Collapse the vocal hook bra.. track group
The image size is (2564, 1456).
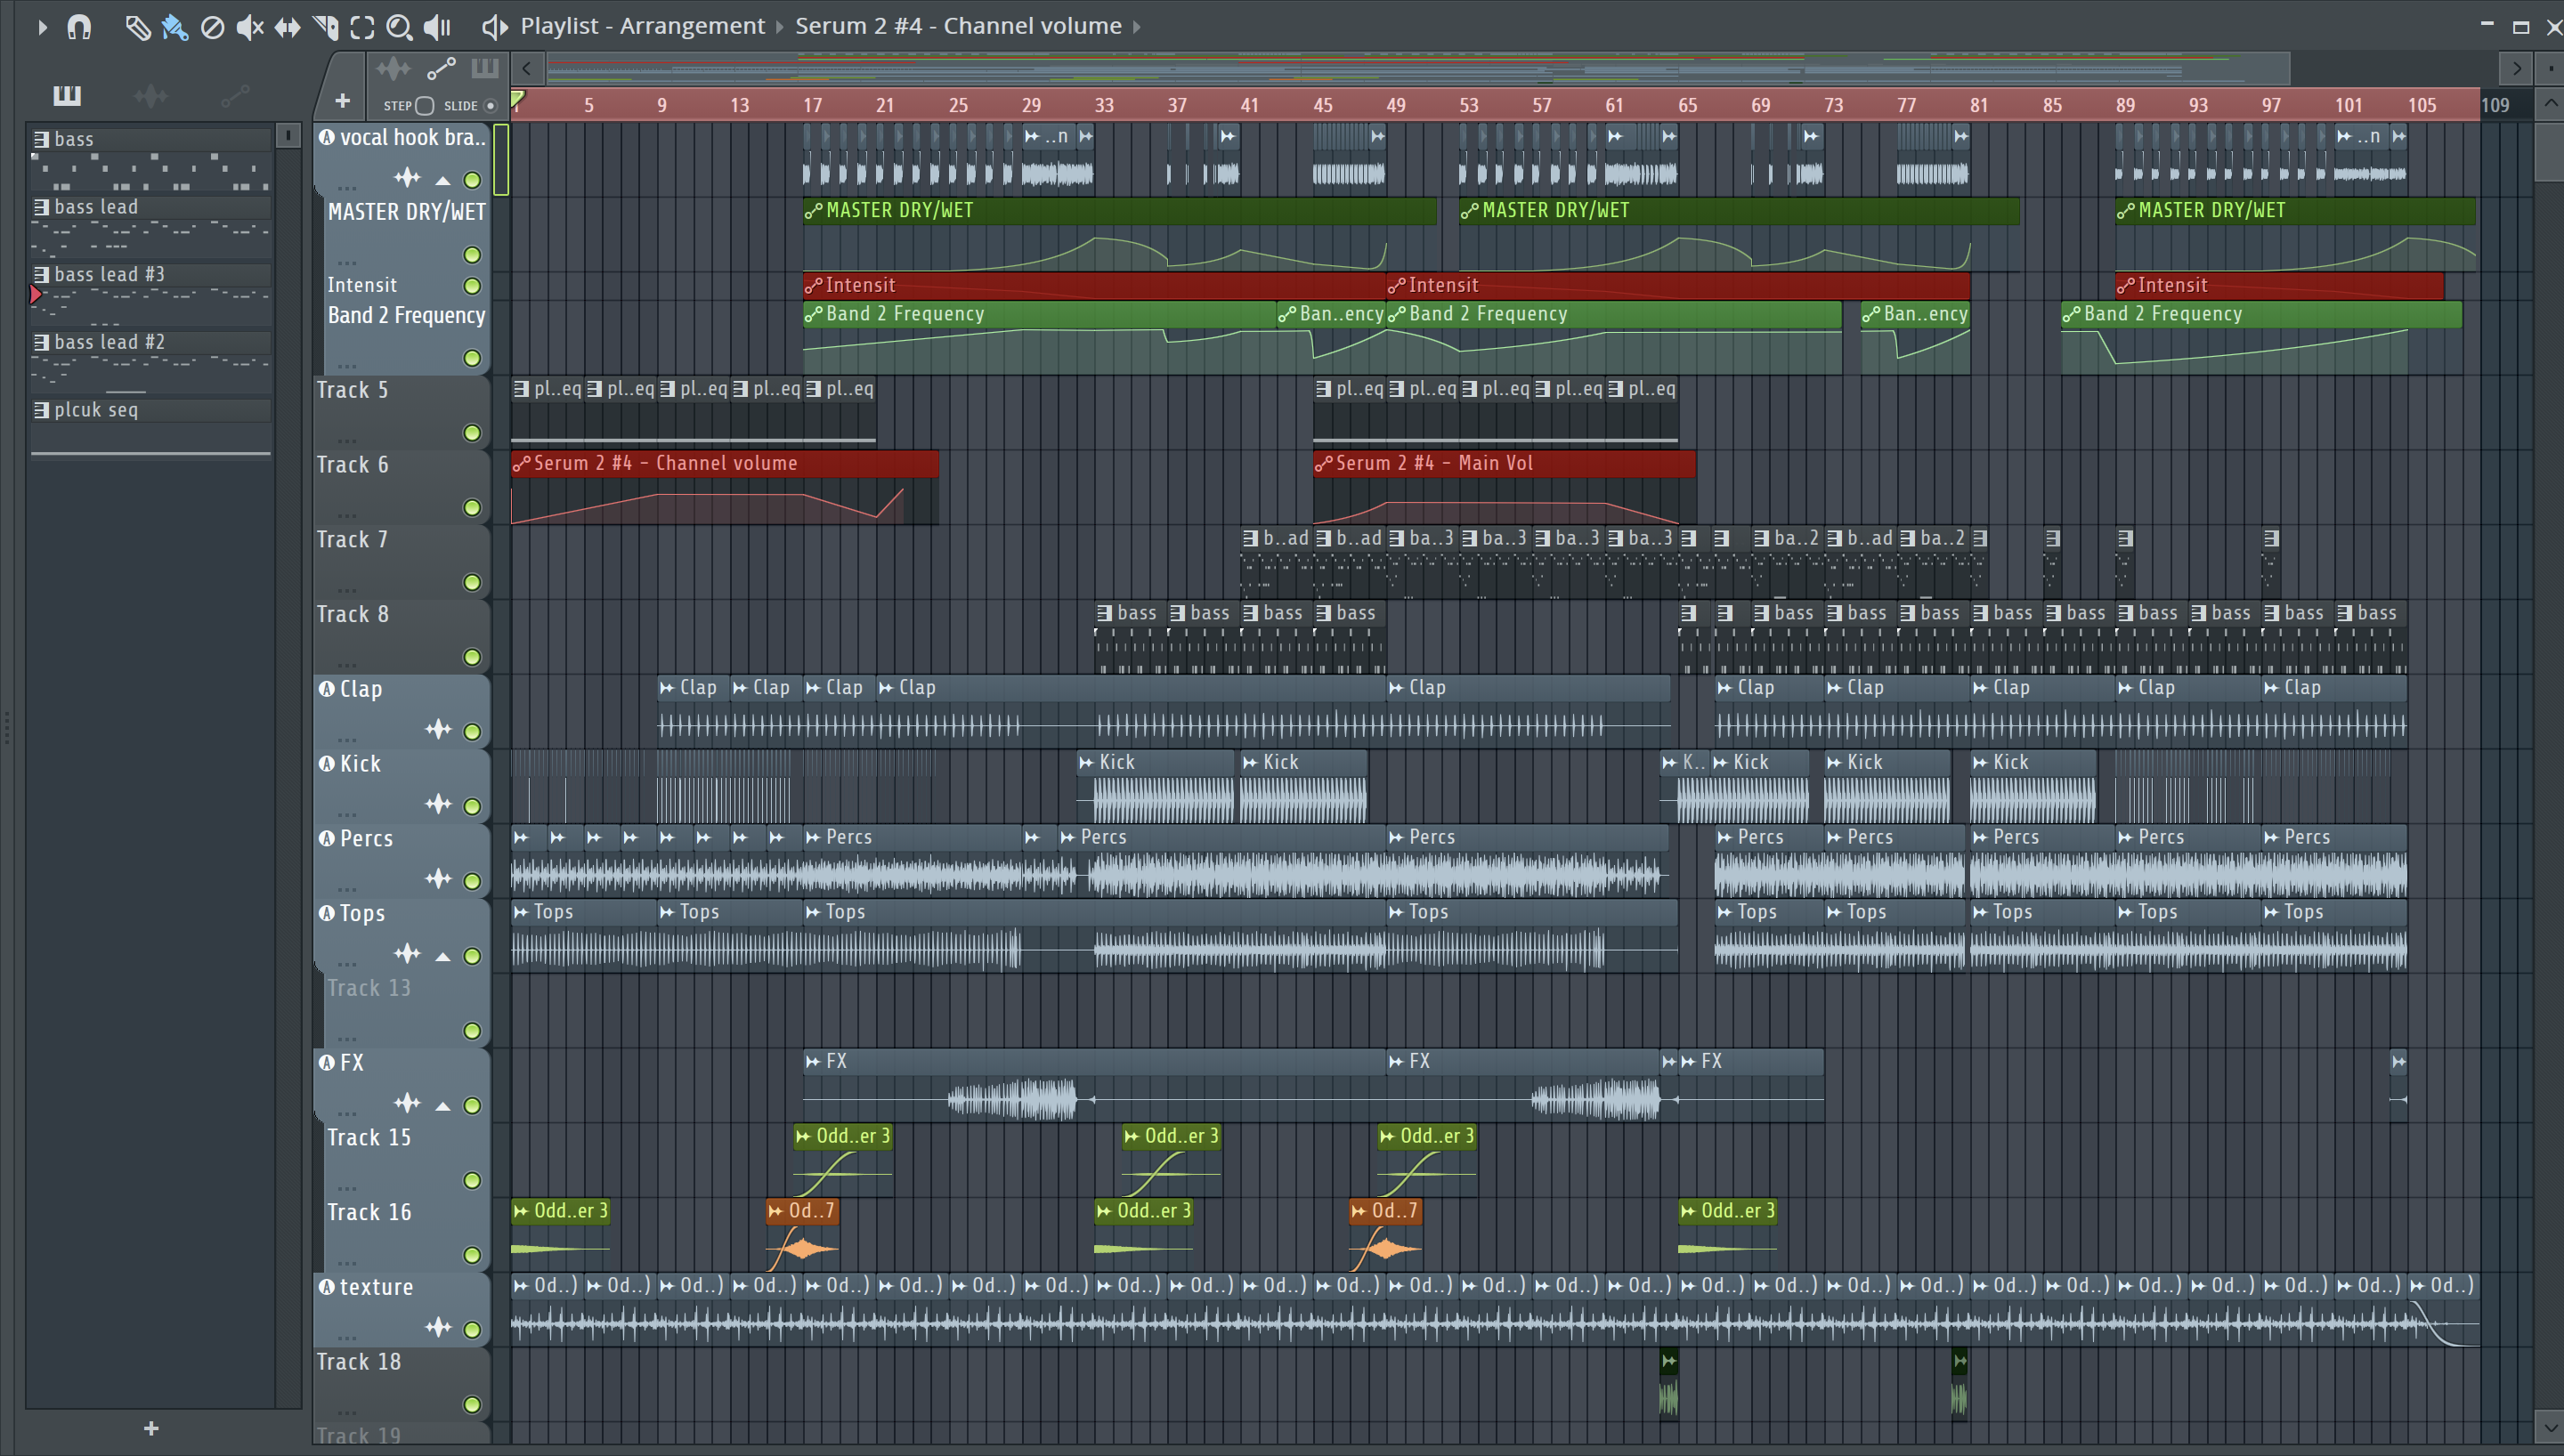[x=442, y=181]
